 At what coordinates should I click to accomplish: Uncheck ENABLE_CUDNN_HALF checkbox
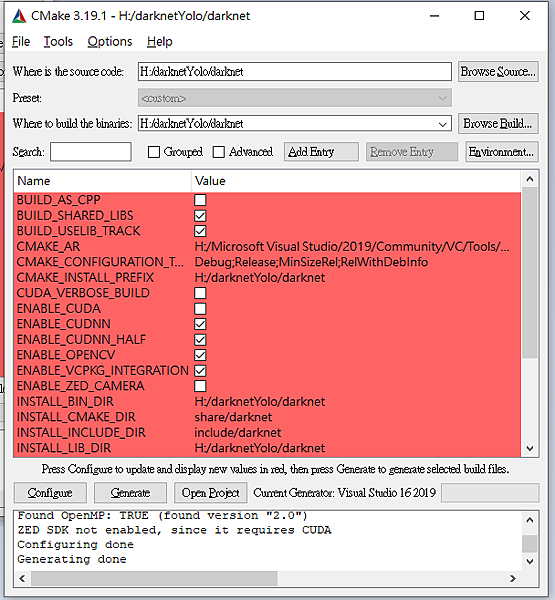(x=200, y=340)
